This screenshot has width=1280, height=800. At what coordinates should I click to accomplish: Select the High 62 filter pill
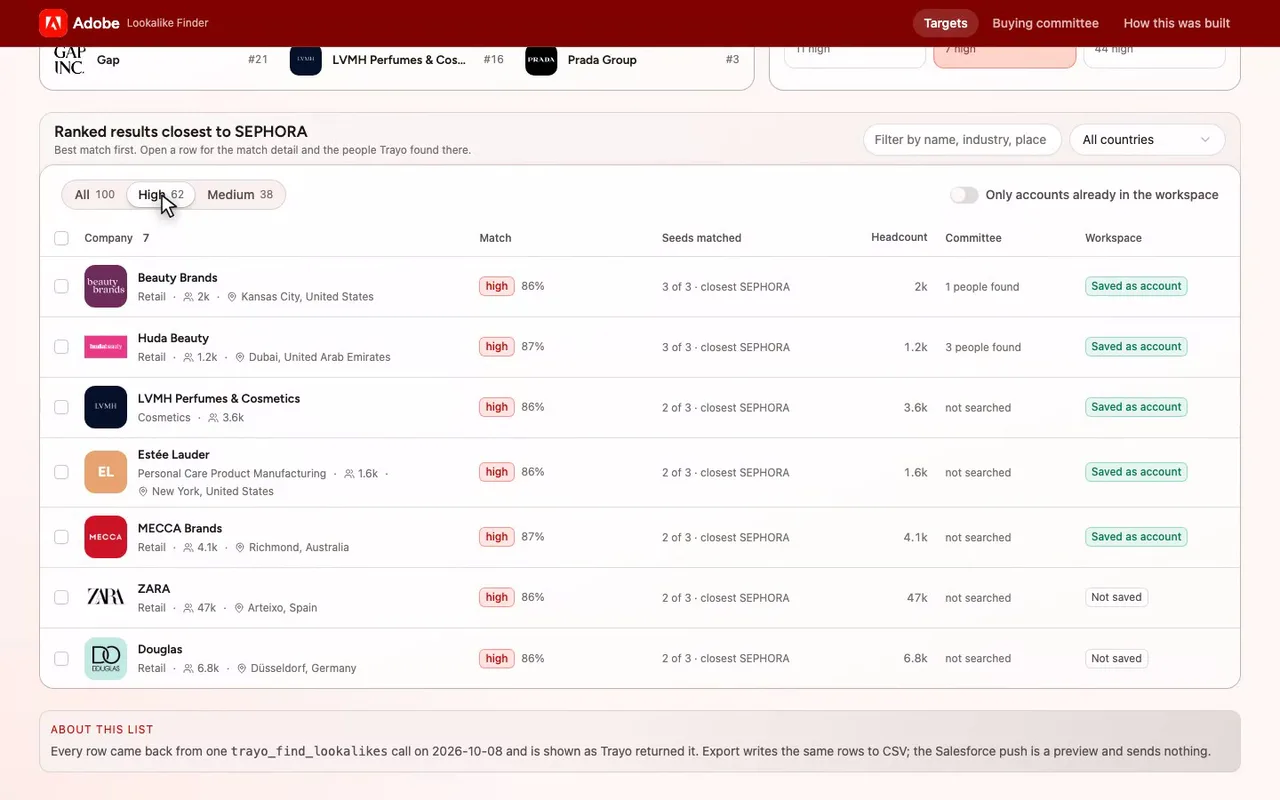click(x=161, y=195)
